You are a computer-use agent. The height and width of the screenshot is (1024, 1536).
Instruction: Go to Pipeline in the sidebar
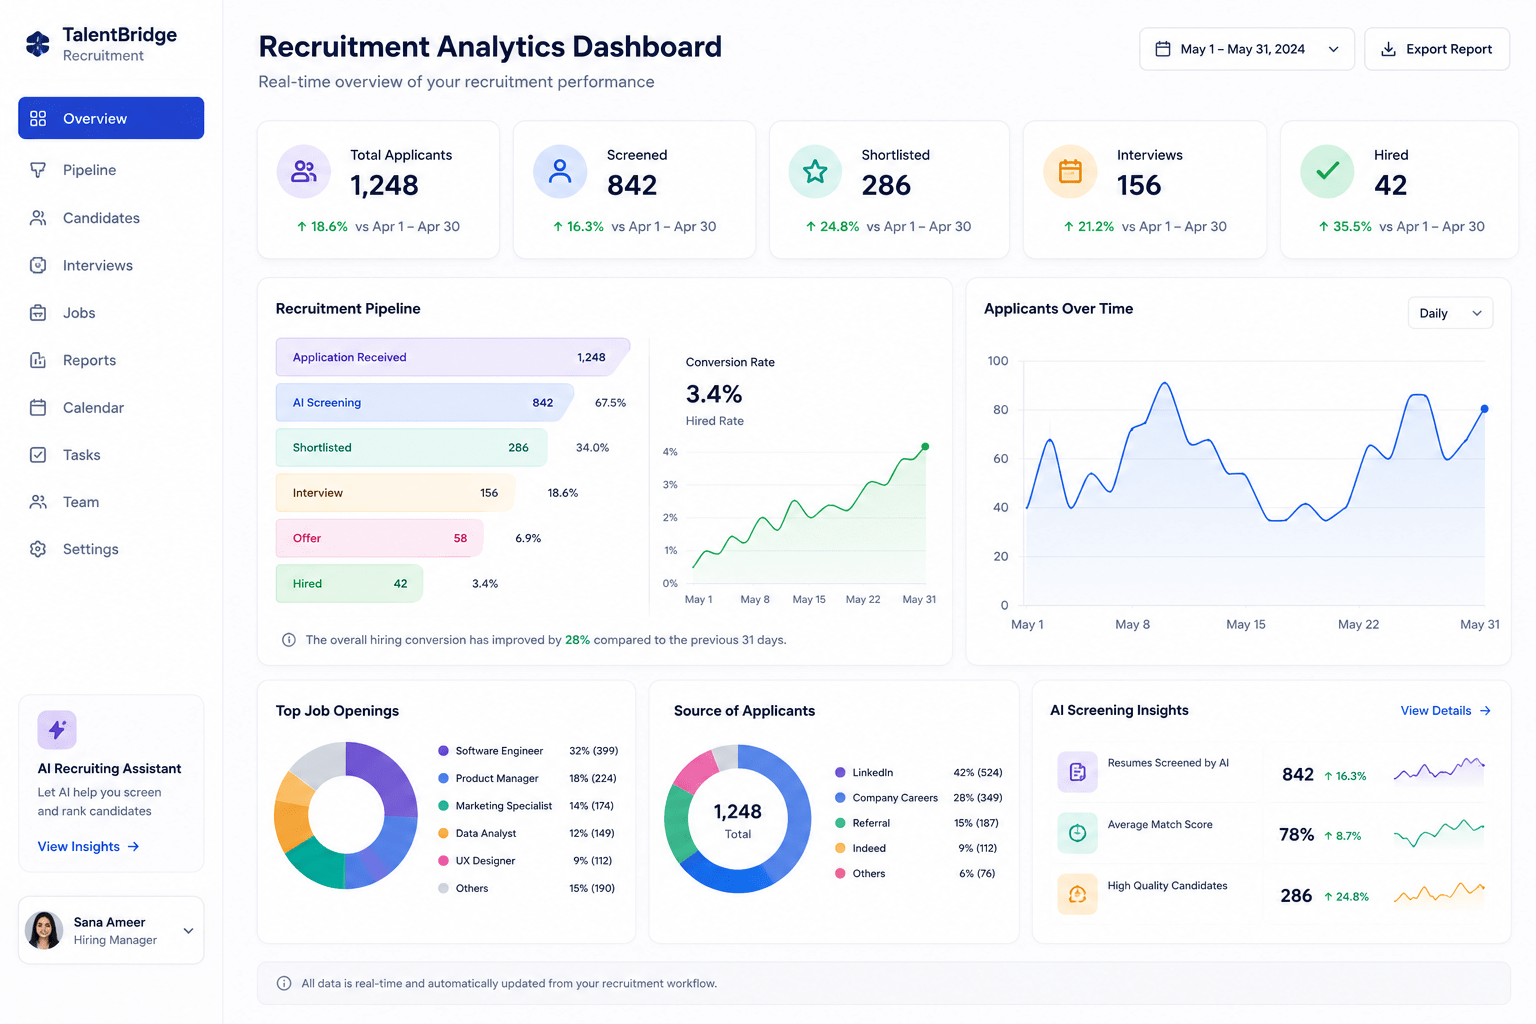(111, 170)
